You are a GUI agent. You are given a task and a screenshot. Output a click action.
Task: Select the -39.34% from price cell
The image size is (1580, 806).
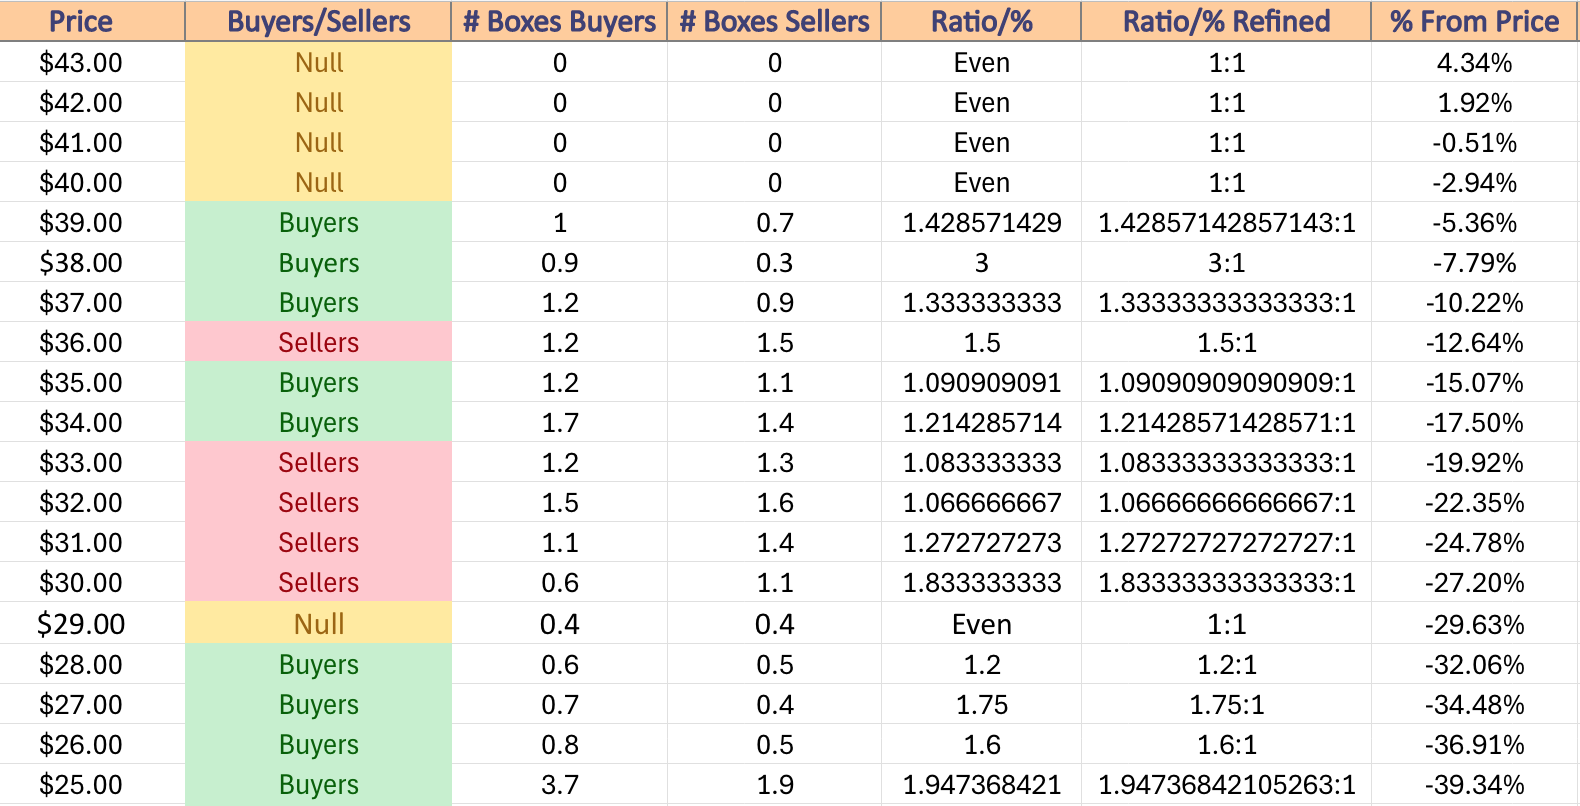(x=1474, y=785)
